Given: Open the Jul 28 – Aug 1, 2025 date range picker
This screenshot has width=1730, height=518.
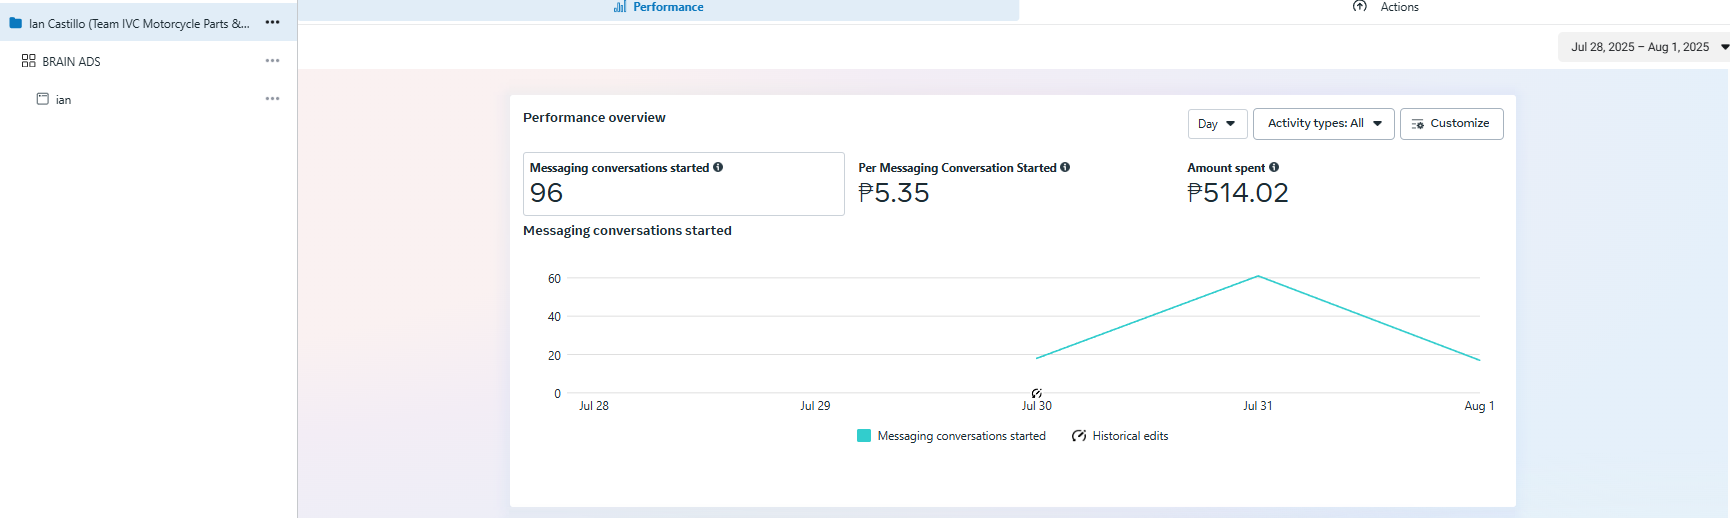Looking at the screenshot, I should pyautogui.click(x=1645, y=47).
